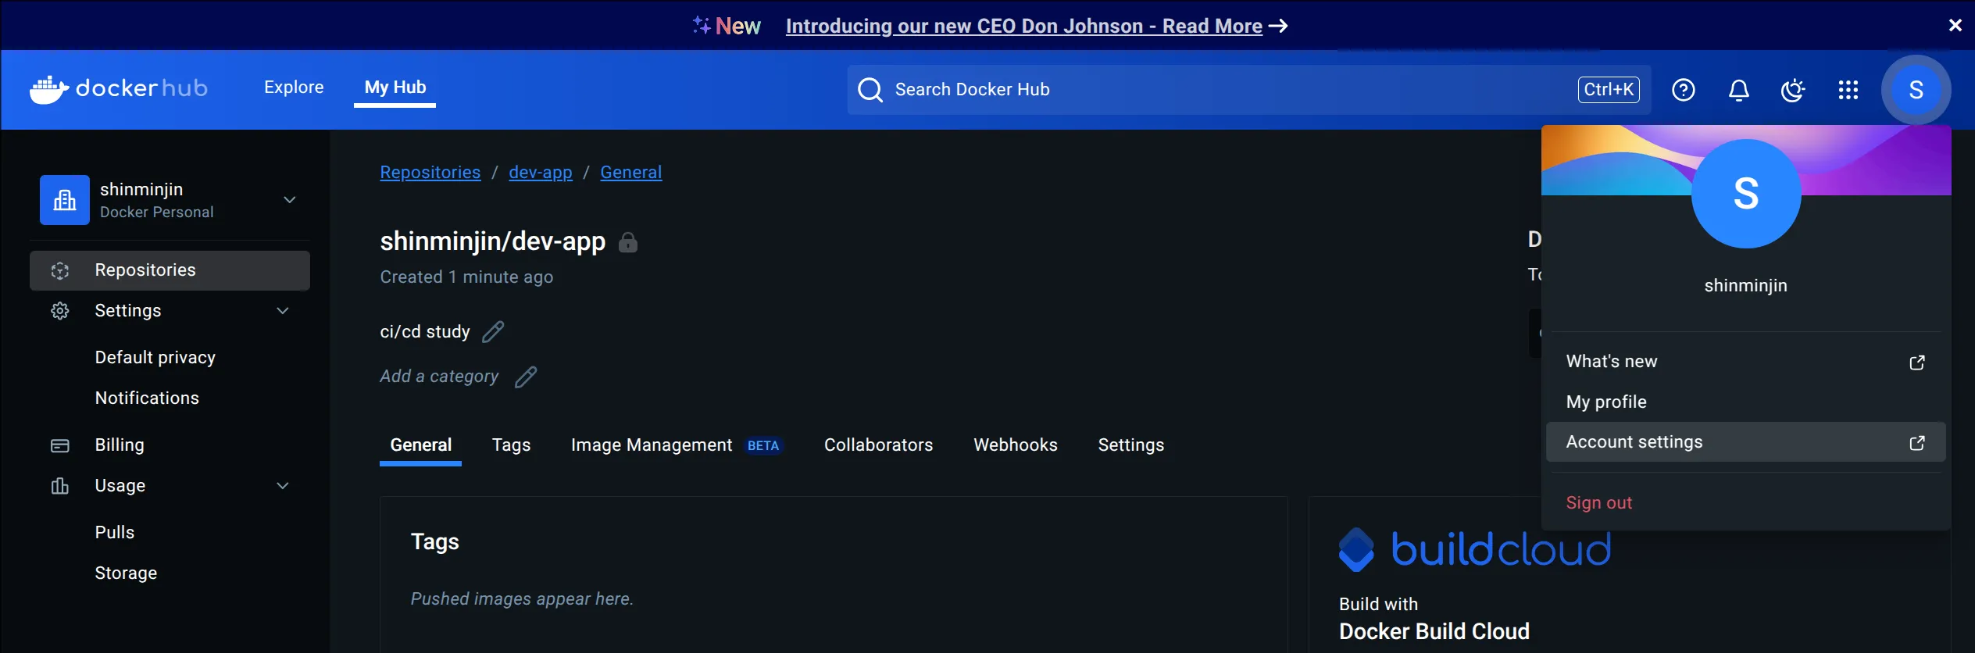Screen dimensions: 1975x653
Task: Click shinminjin username in profile menu
Action: [1746, 286]
